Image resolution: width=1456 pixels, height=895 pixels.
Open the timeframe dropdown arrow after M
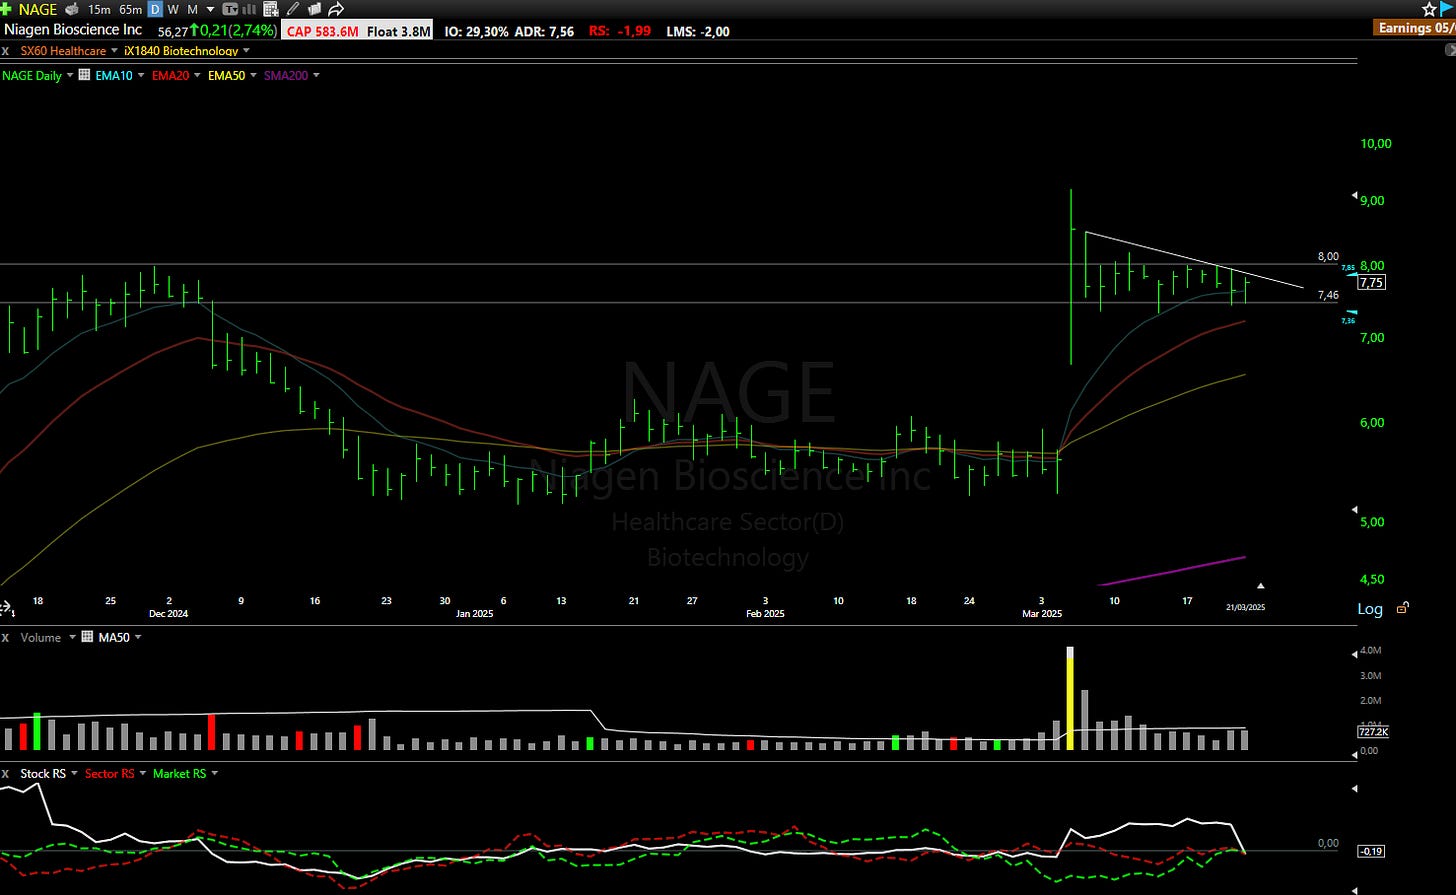click(210, 9)
